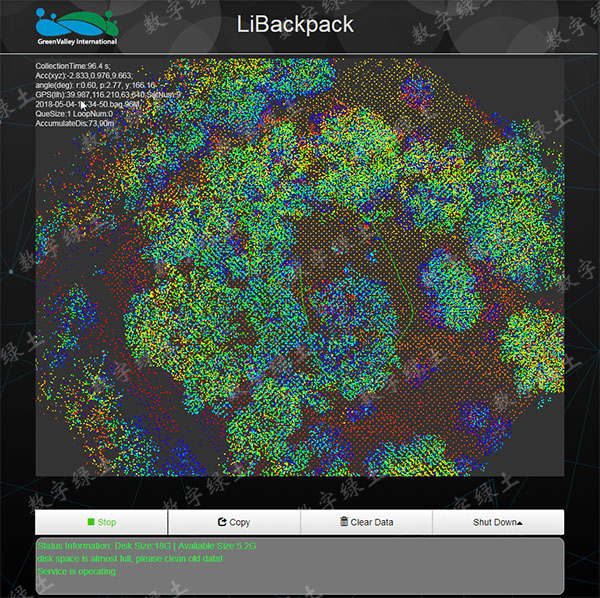Click the 2018-05-04 bag file name
This screenshot has width=600, height=598.
coord(87,104)
